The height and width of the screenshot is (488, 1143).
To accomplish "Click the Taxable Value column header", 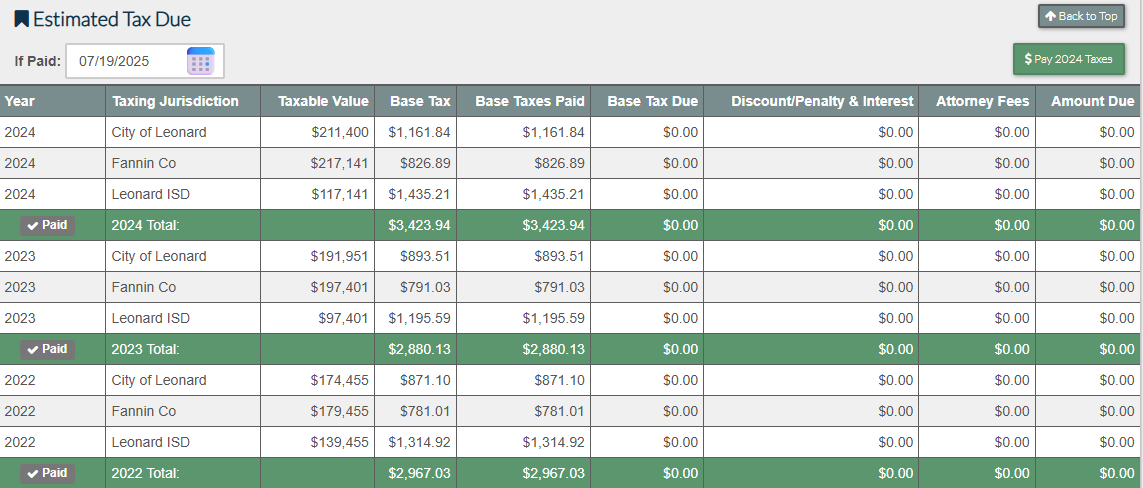I will click(x=323, y=101).
